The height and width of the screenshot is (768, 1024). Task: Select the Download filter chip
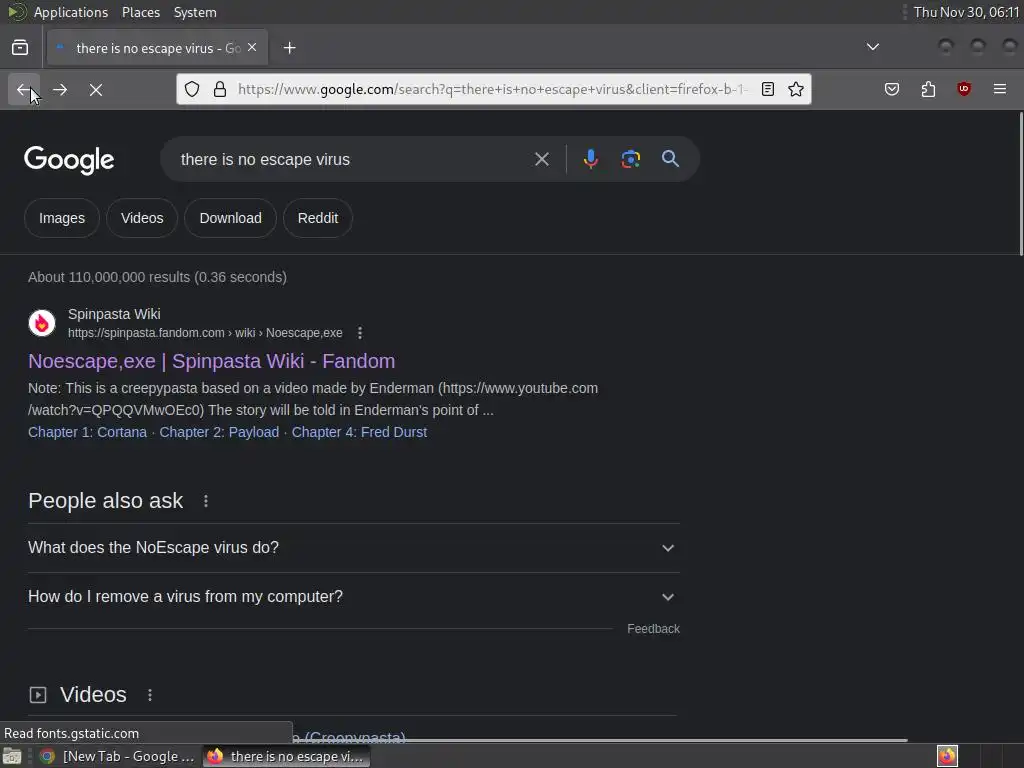[x=231, y=218]
